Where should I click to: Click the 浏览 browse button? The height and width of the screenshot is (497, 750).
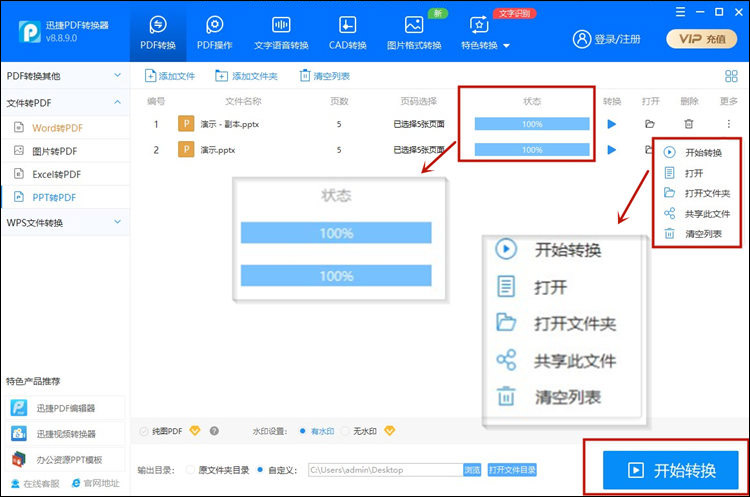pyautogui.click(x=472, y=470)
